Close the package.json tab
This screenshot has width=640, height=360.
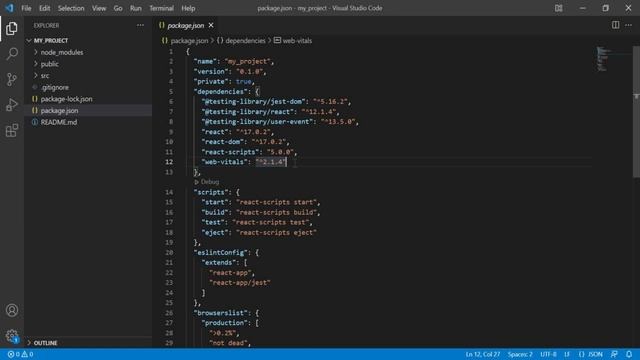coord(211,25)
